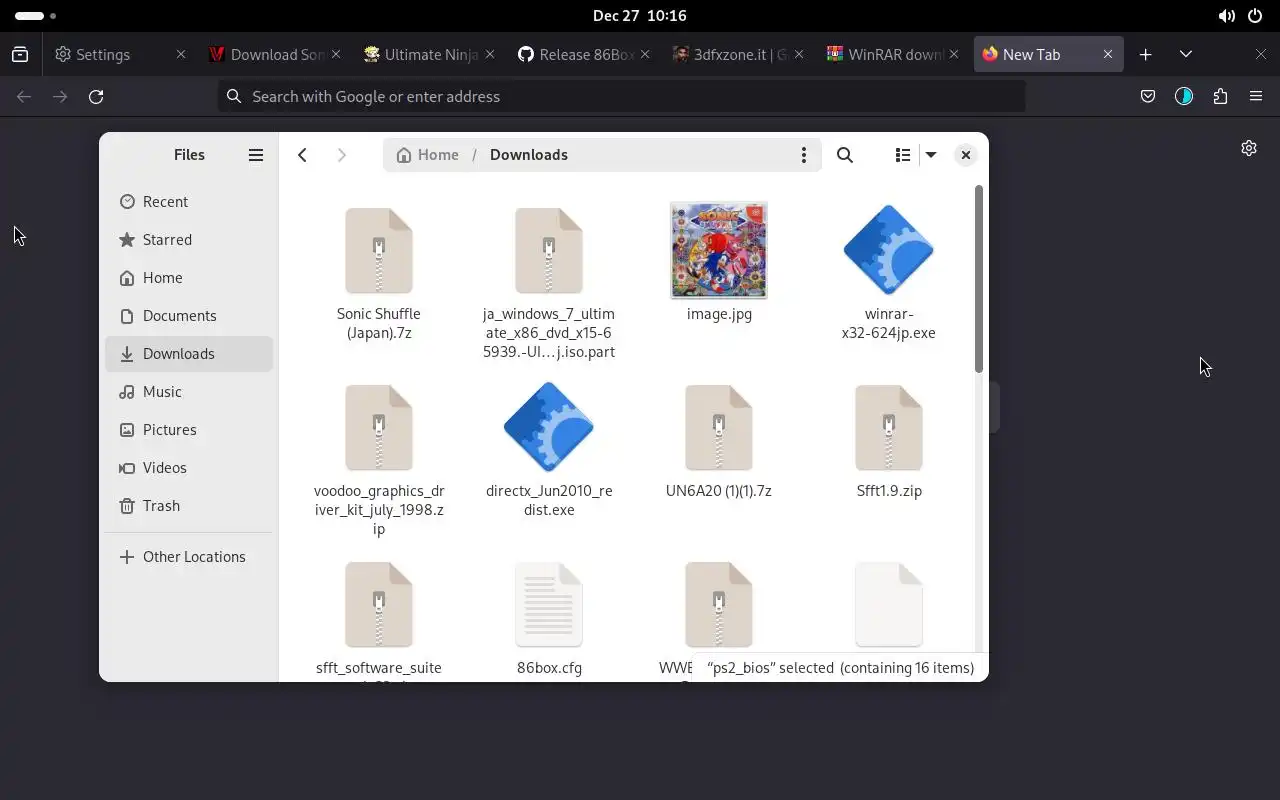Viewport: 1280px width, 800px height.
Task: Open browser Extensions puzzle icon
Action: (x=1220, y=97)
